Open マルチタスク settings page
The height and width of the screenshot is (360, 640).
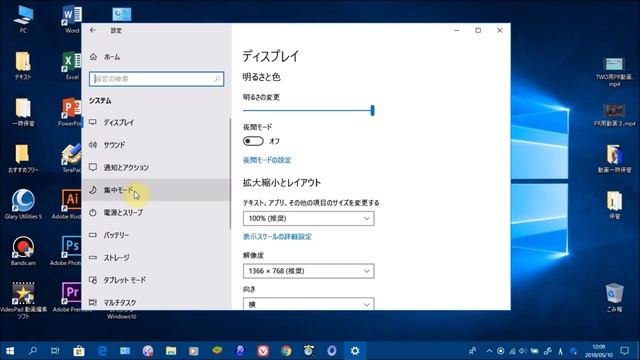156,302
